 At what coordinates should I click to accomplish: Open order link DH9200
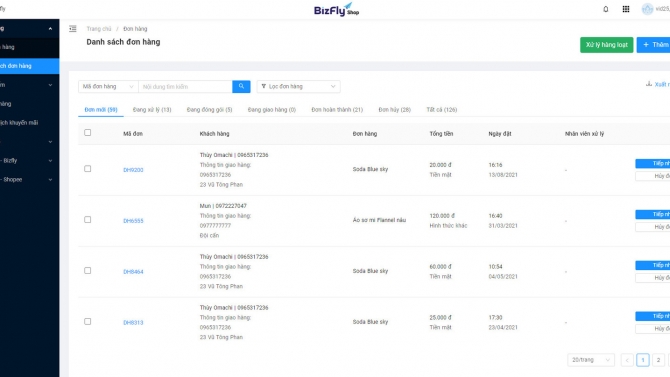[133, 170]
